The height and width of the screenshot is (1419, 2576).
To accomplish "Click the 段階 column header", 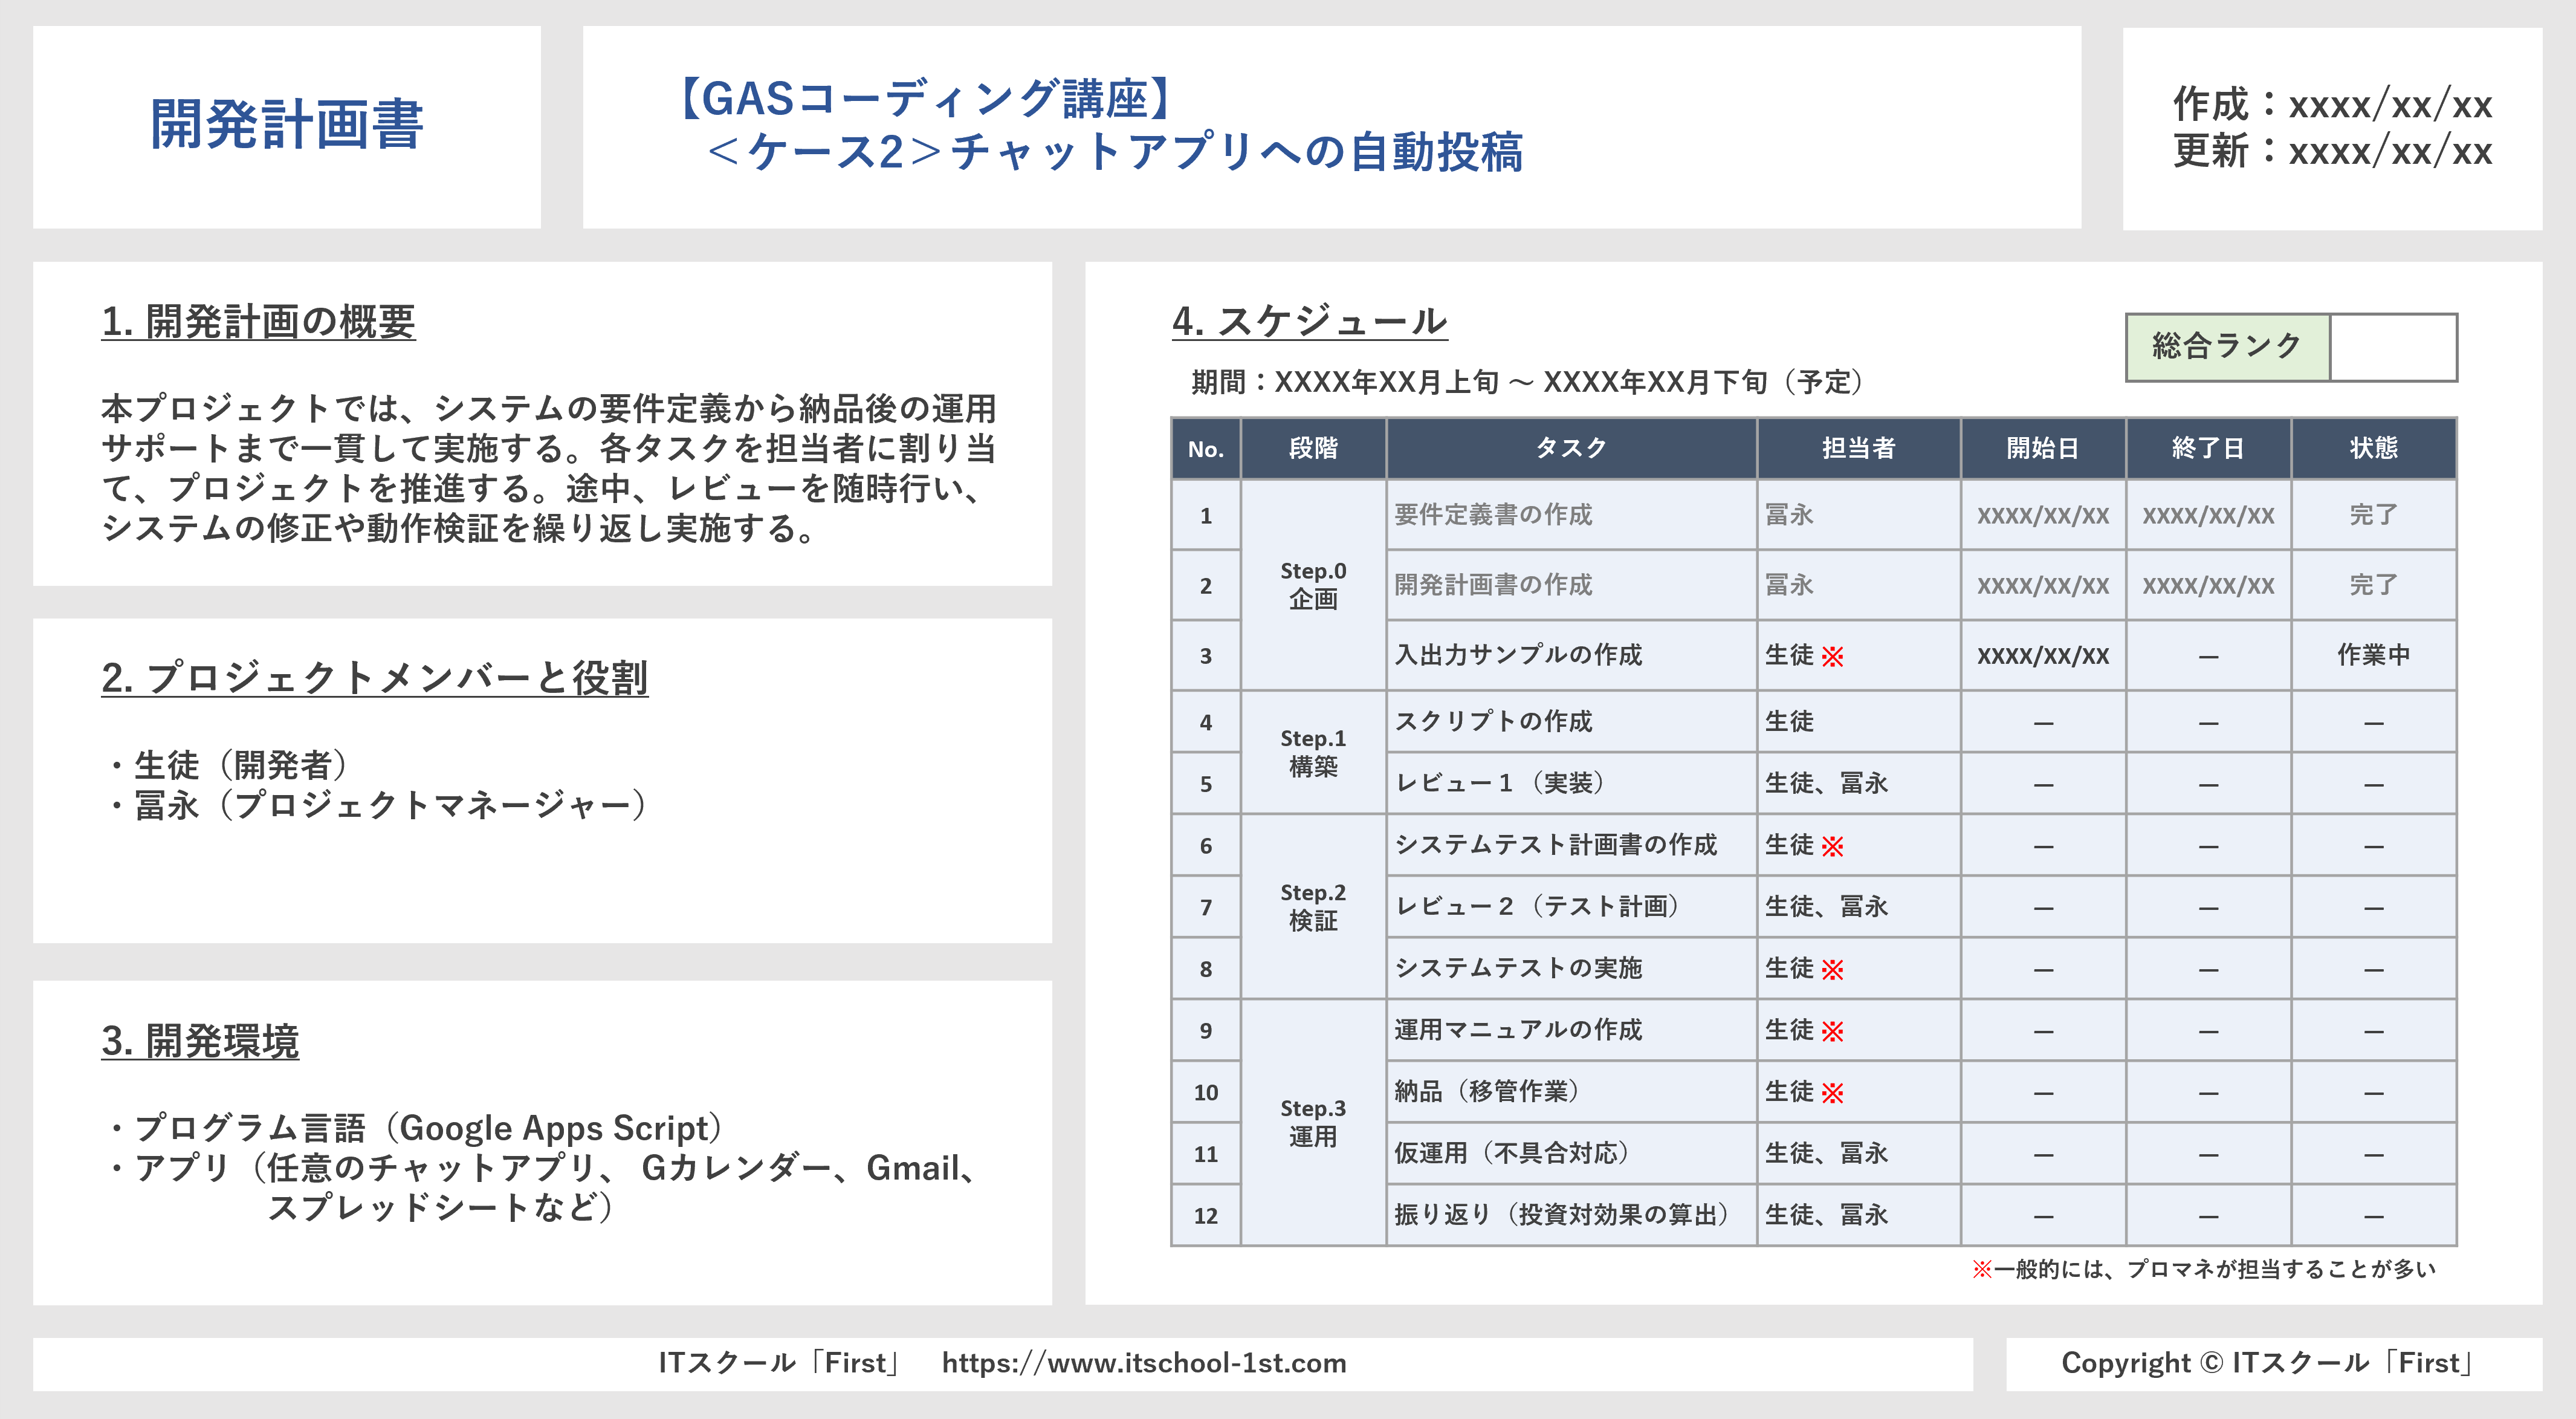I will tap(1313, 449).
